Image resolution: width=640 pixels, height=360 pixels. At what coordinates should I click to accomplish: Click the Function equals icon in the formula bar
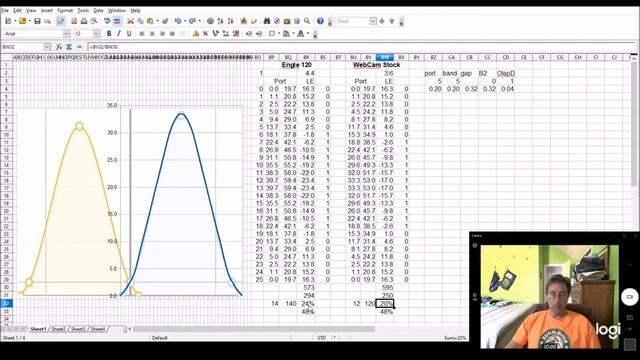[x=79, y=47]
